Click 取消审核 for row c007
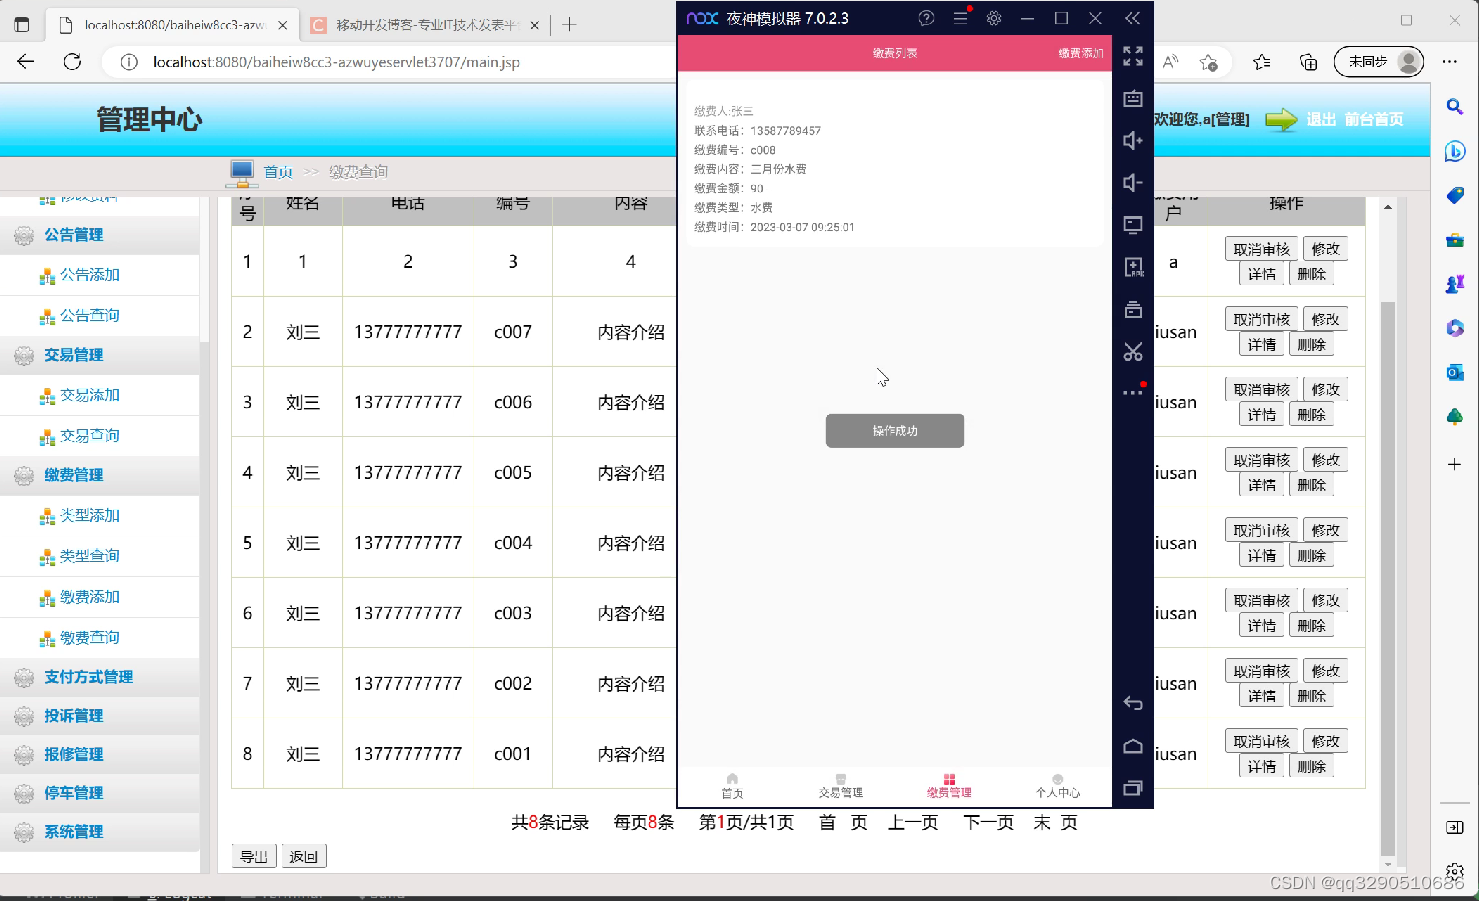Screen dimensions: 1479x901 click(1262, 319)
